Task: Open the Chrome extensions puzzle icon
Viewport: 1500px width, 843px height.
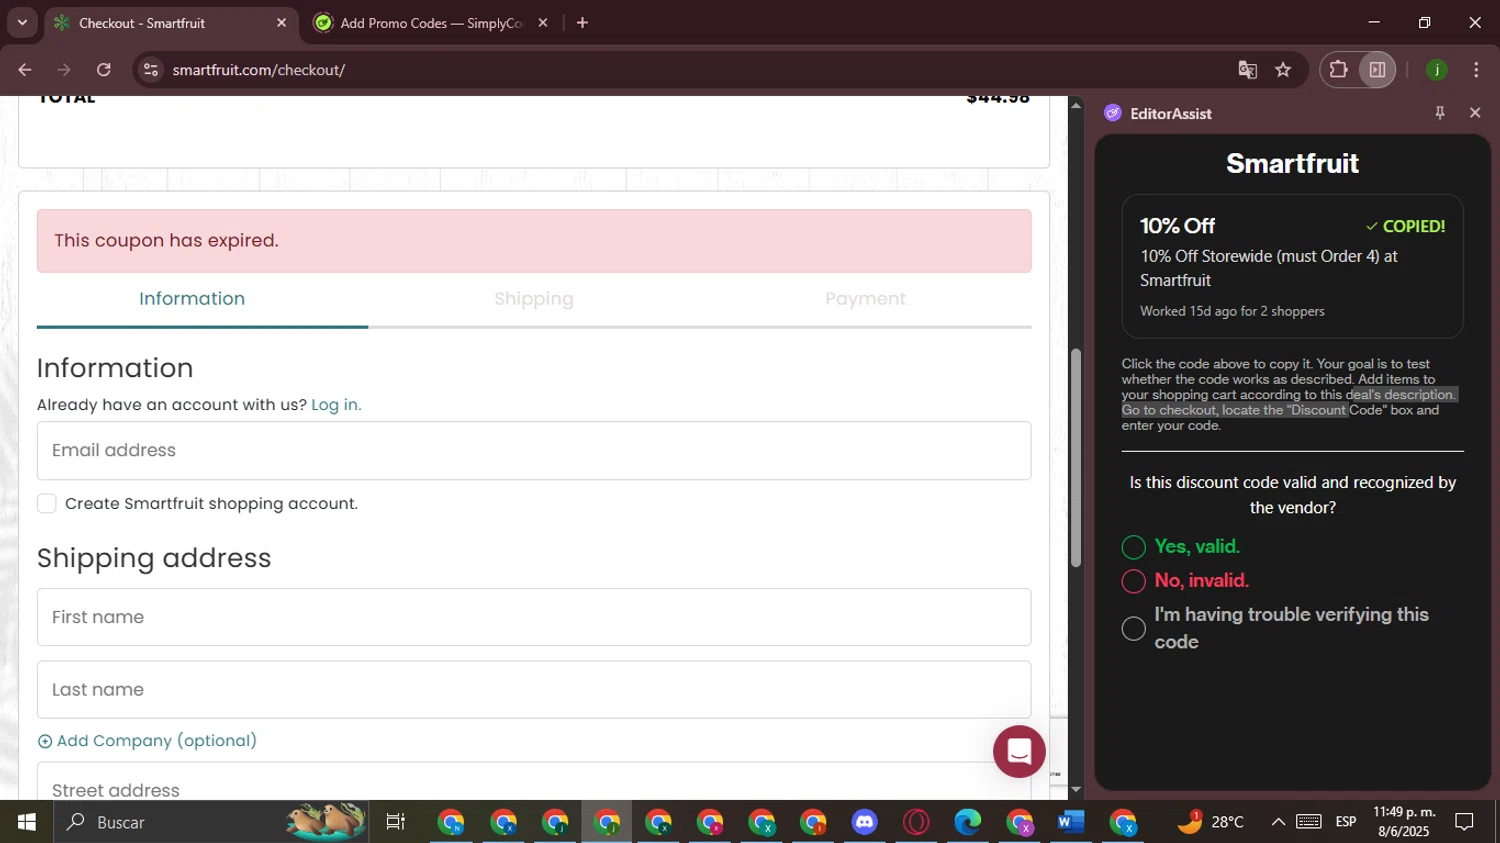Action: [x=1338, y=70]
